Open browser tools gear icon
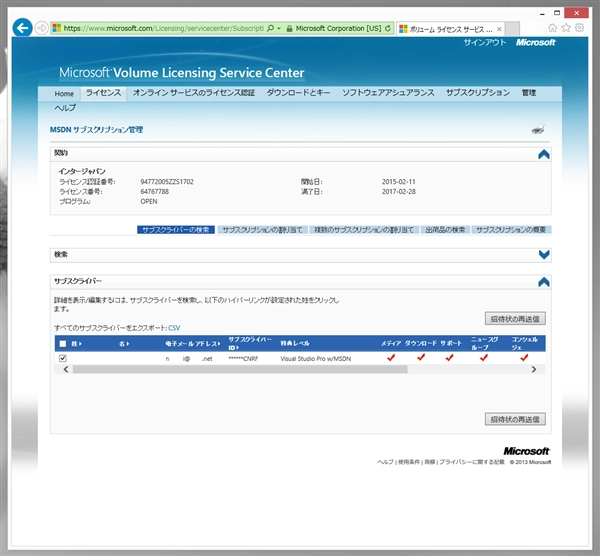This screenshot has width=600, height=556. coord(579,28)
